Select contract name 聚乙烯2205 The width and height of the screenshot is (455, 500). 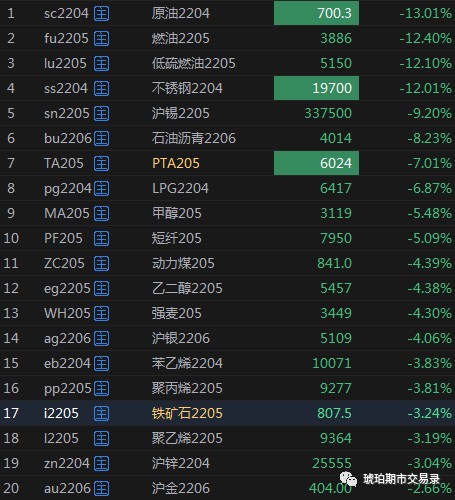pyautogui.click(x=187, y=438)
